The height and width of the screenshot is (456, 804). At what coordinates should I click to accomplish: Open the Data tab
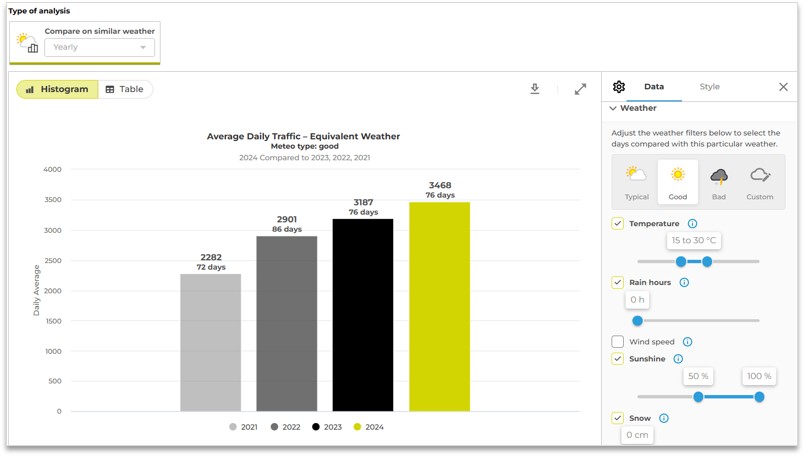point(654,87)
